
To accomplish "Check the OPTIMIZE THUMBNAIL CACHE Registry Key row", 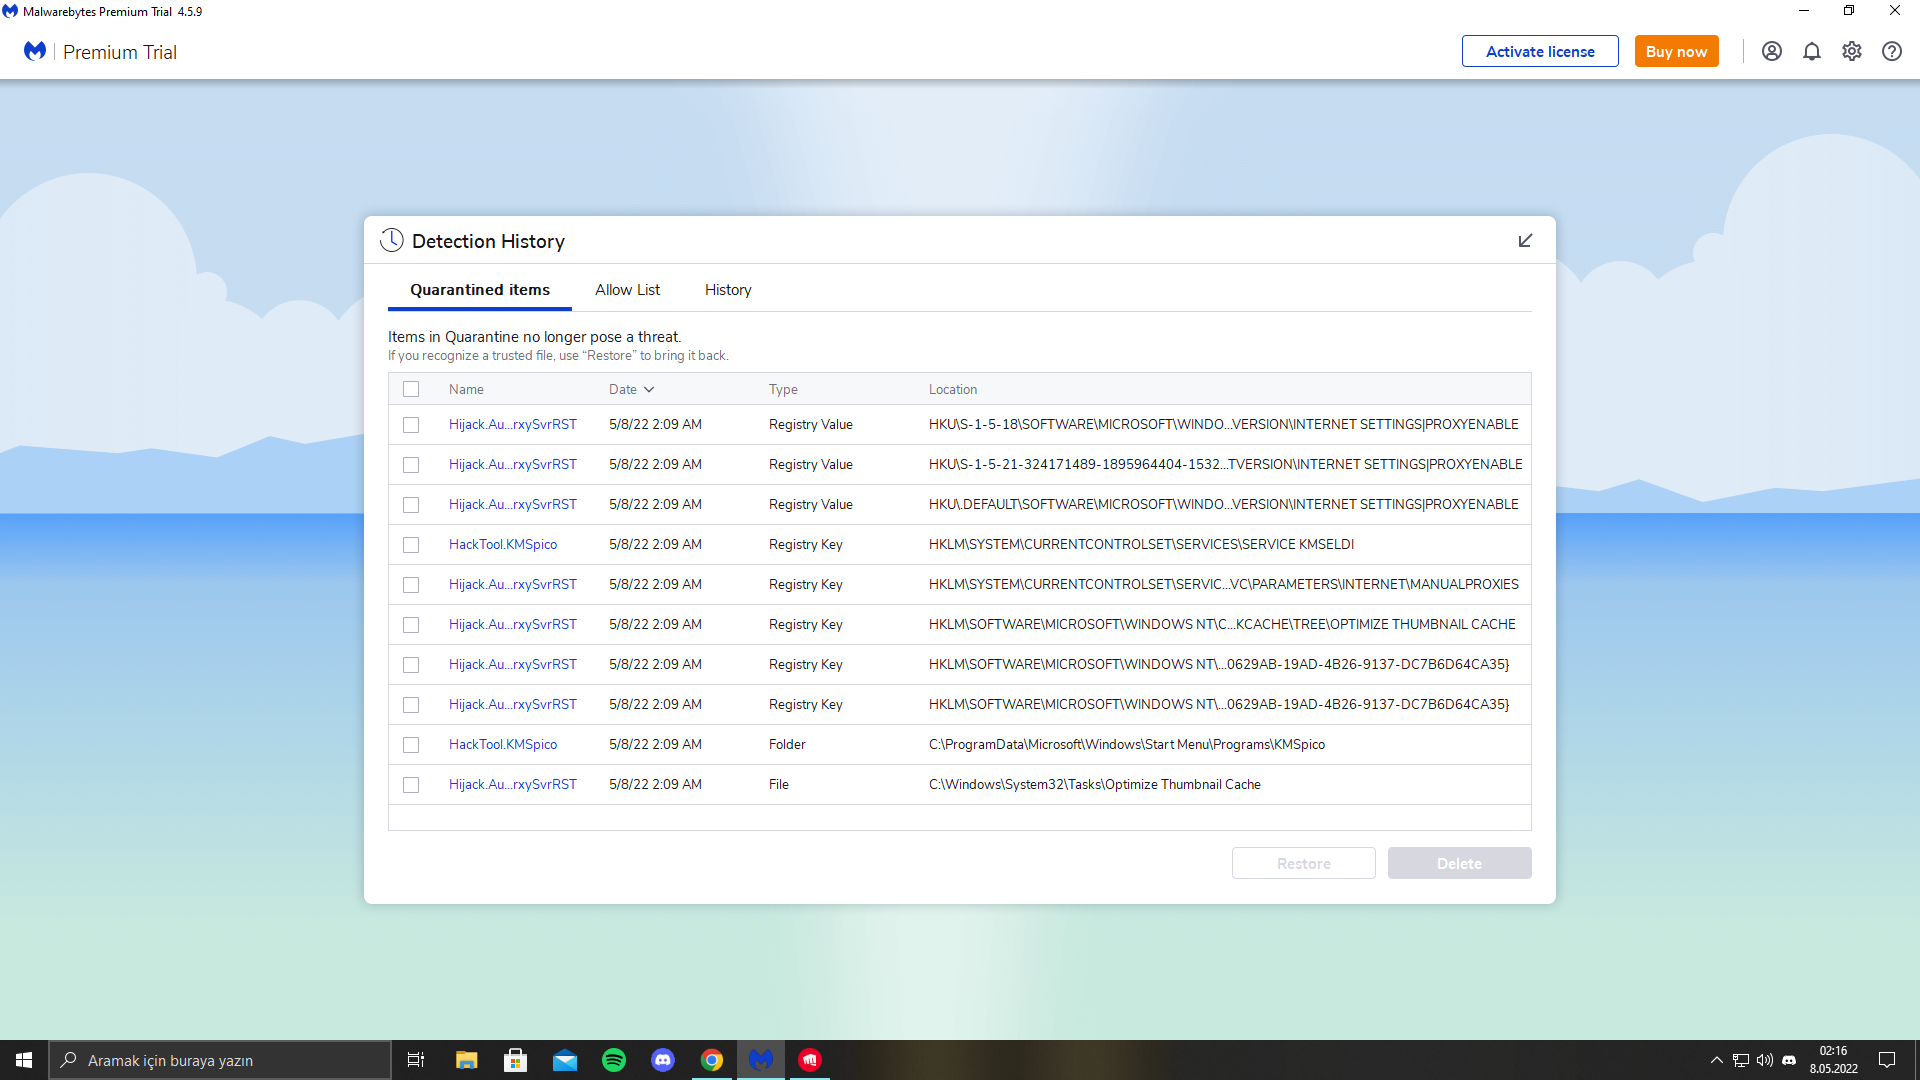I will click(x=411, y=625).
